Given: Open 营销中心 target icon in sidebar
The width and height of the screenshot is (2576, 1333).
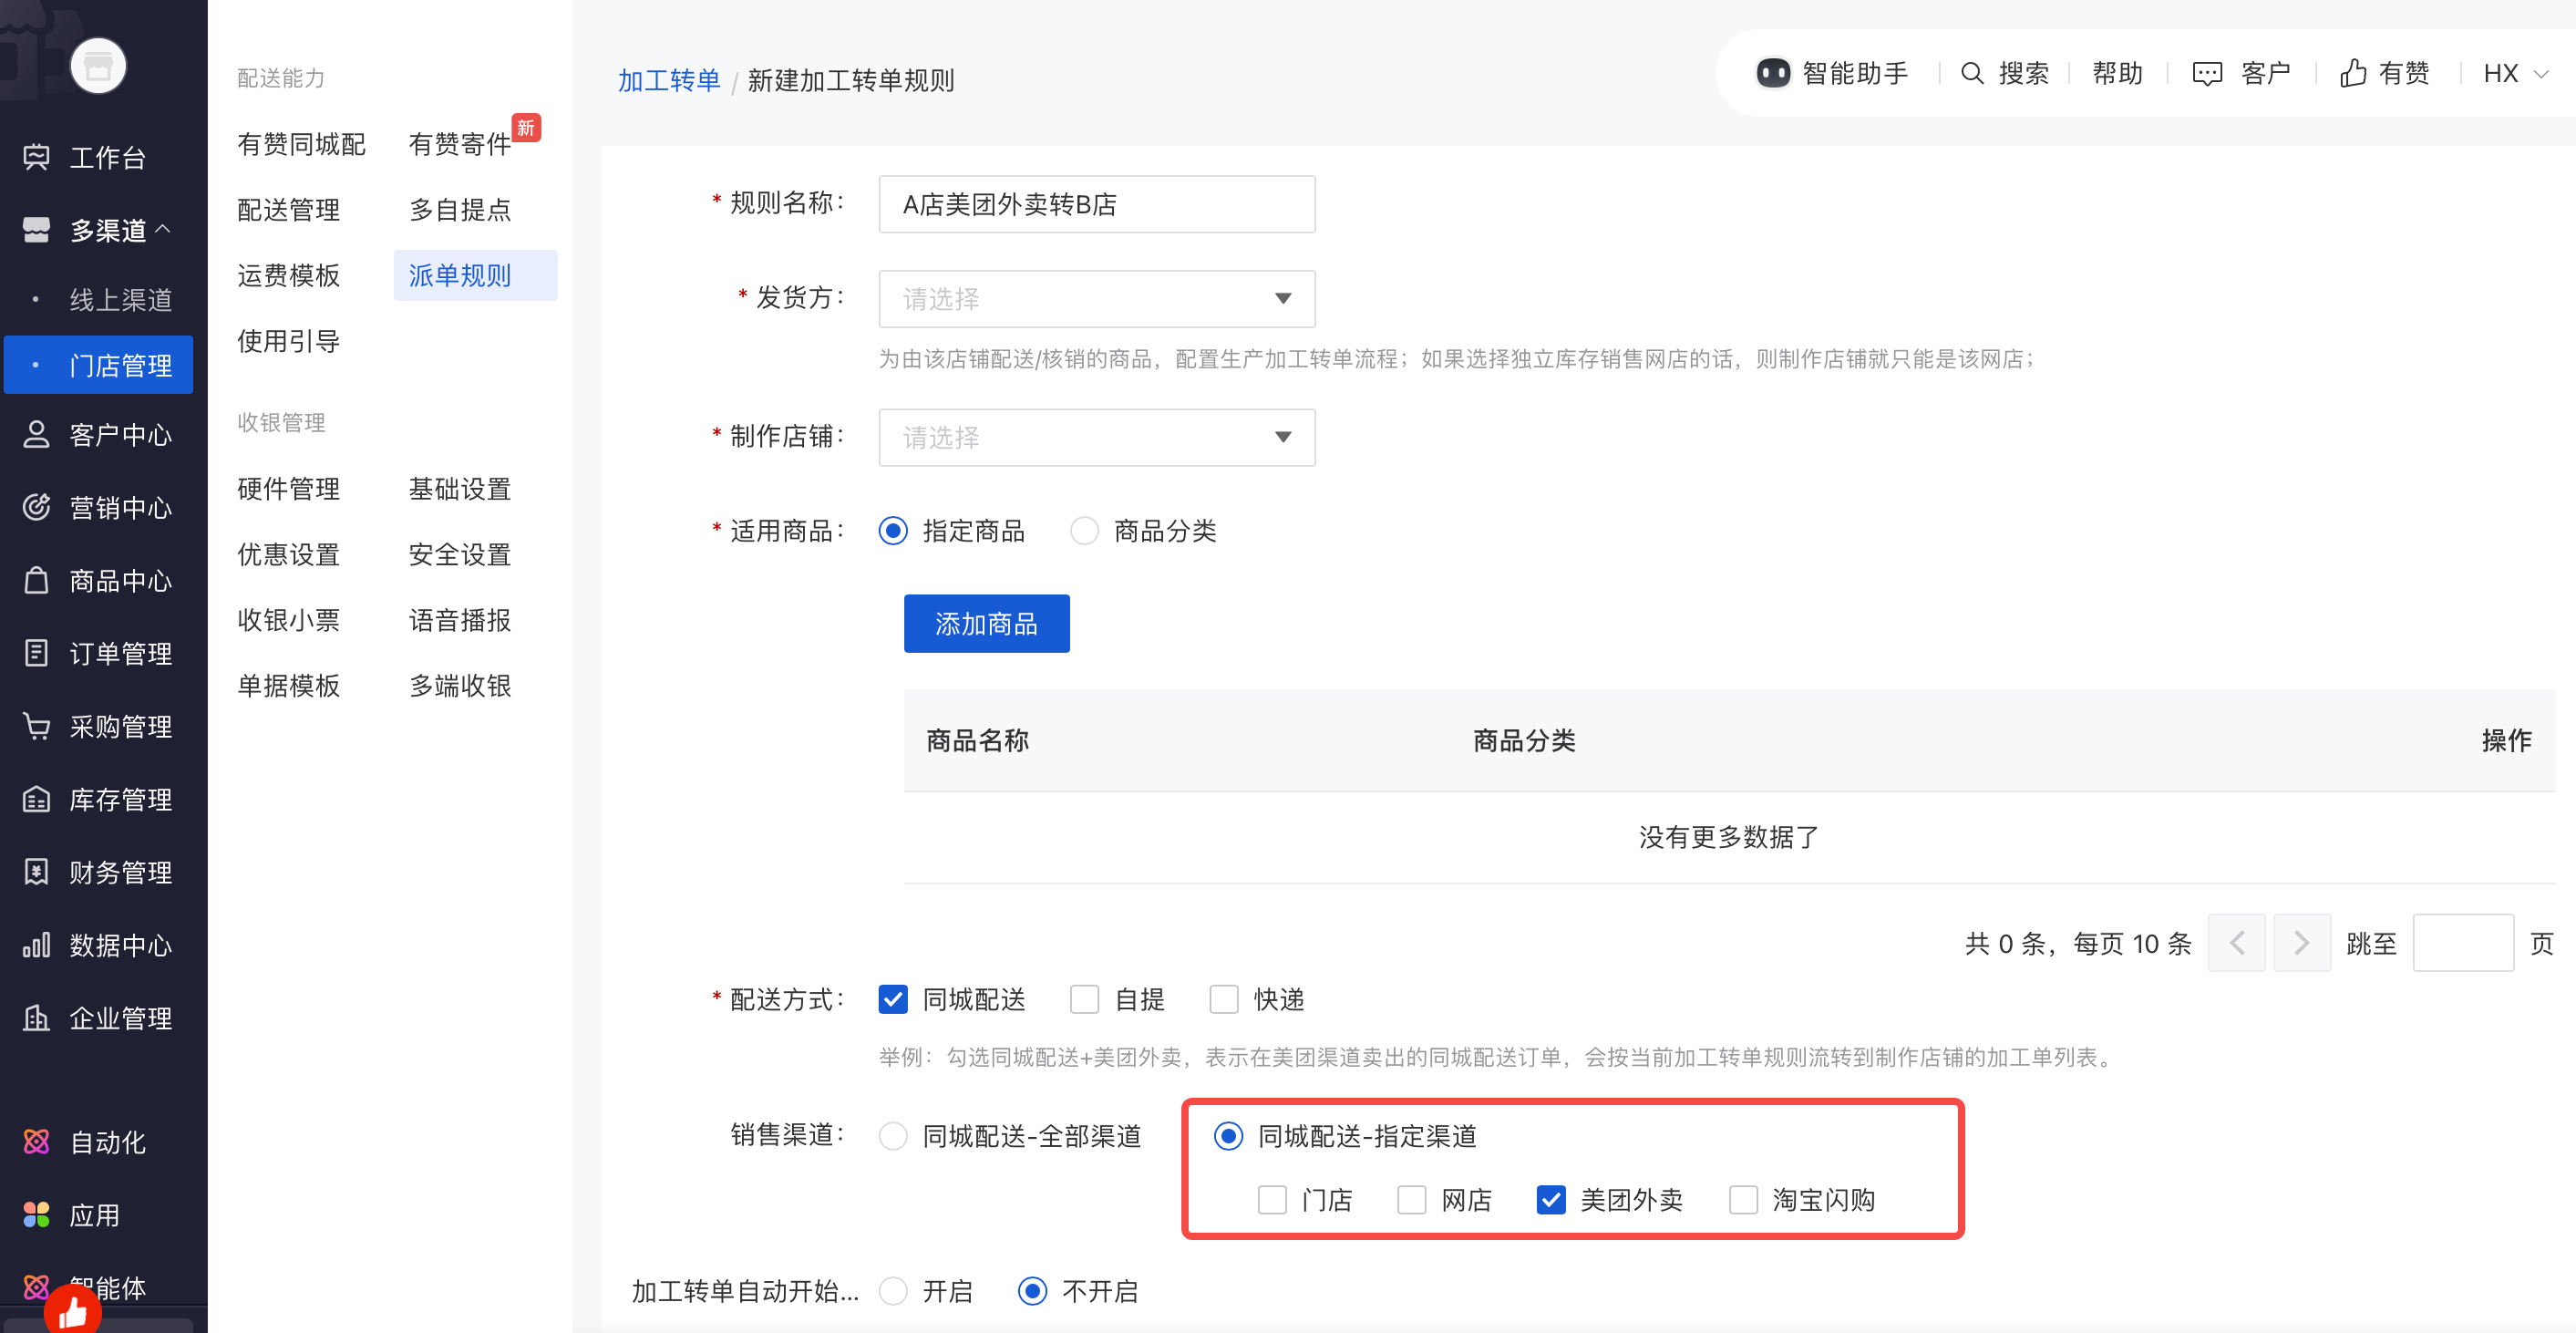Looking at the screenshot, I should click(x=37, y=507).
